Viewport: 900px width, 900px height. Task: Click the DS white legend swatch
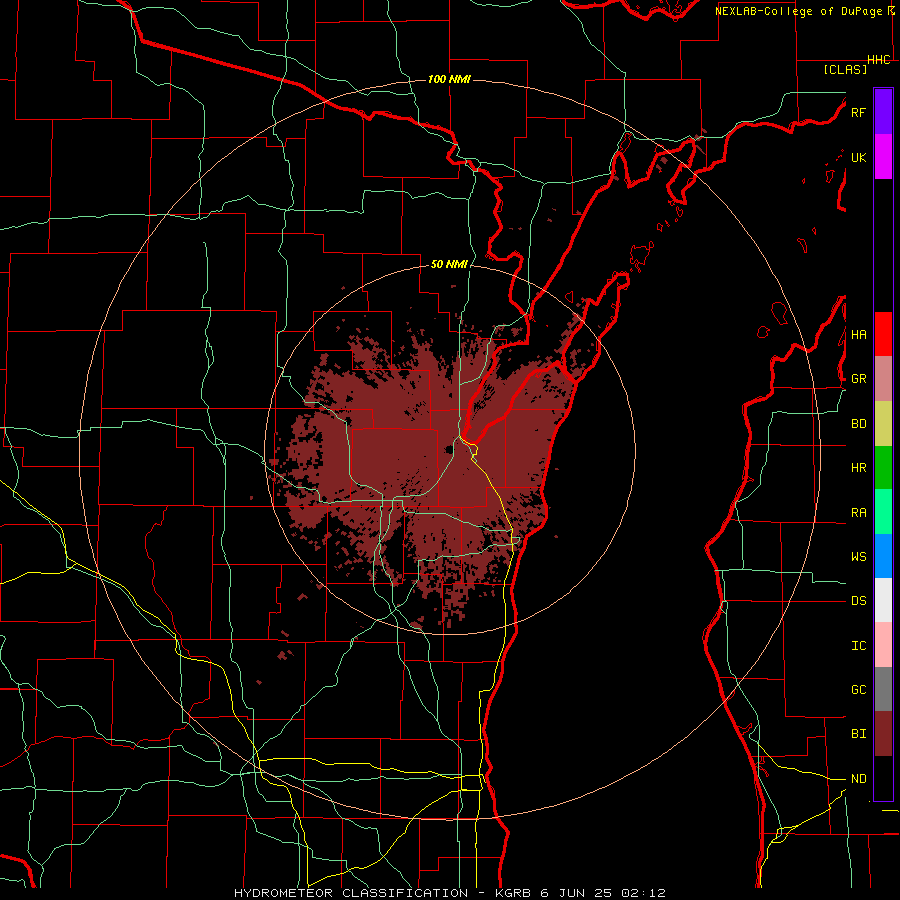883,600
